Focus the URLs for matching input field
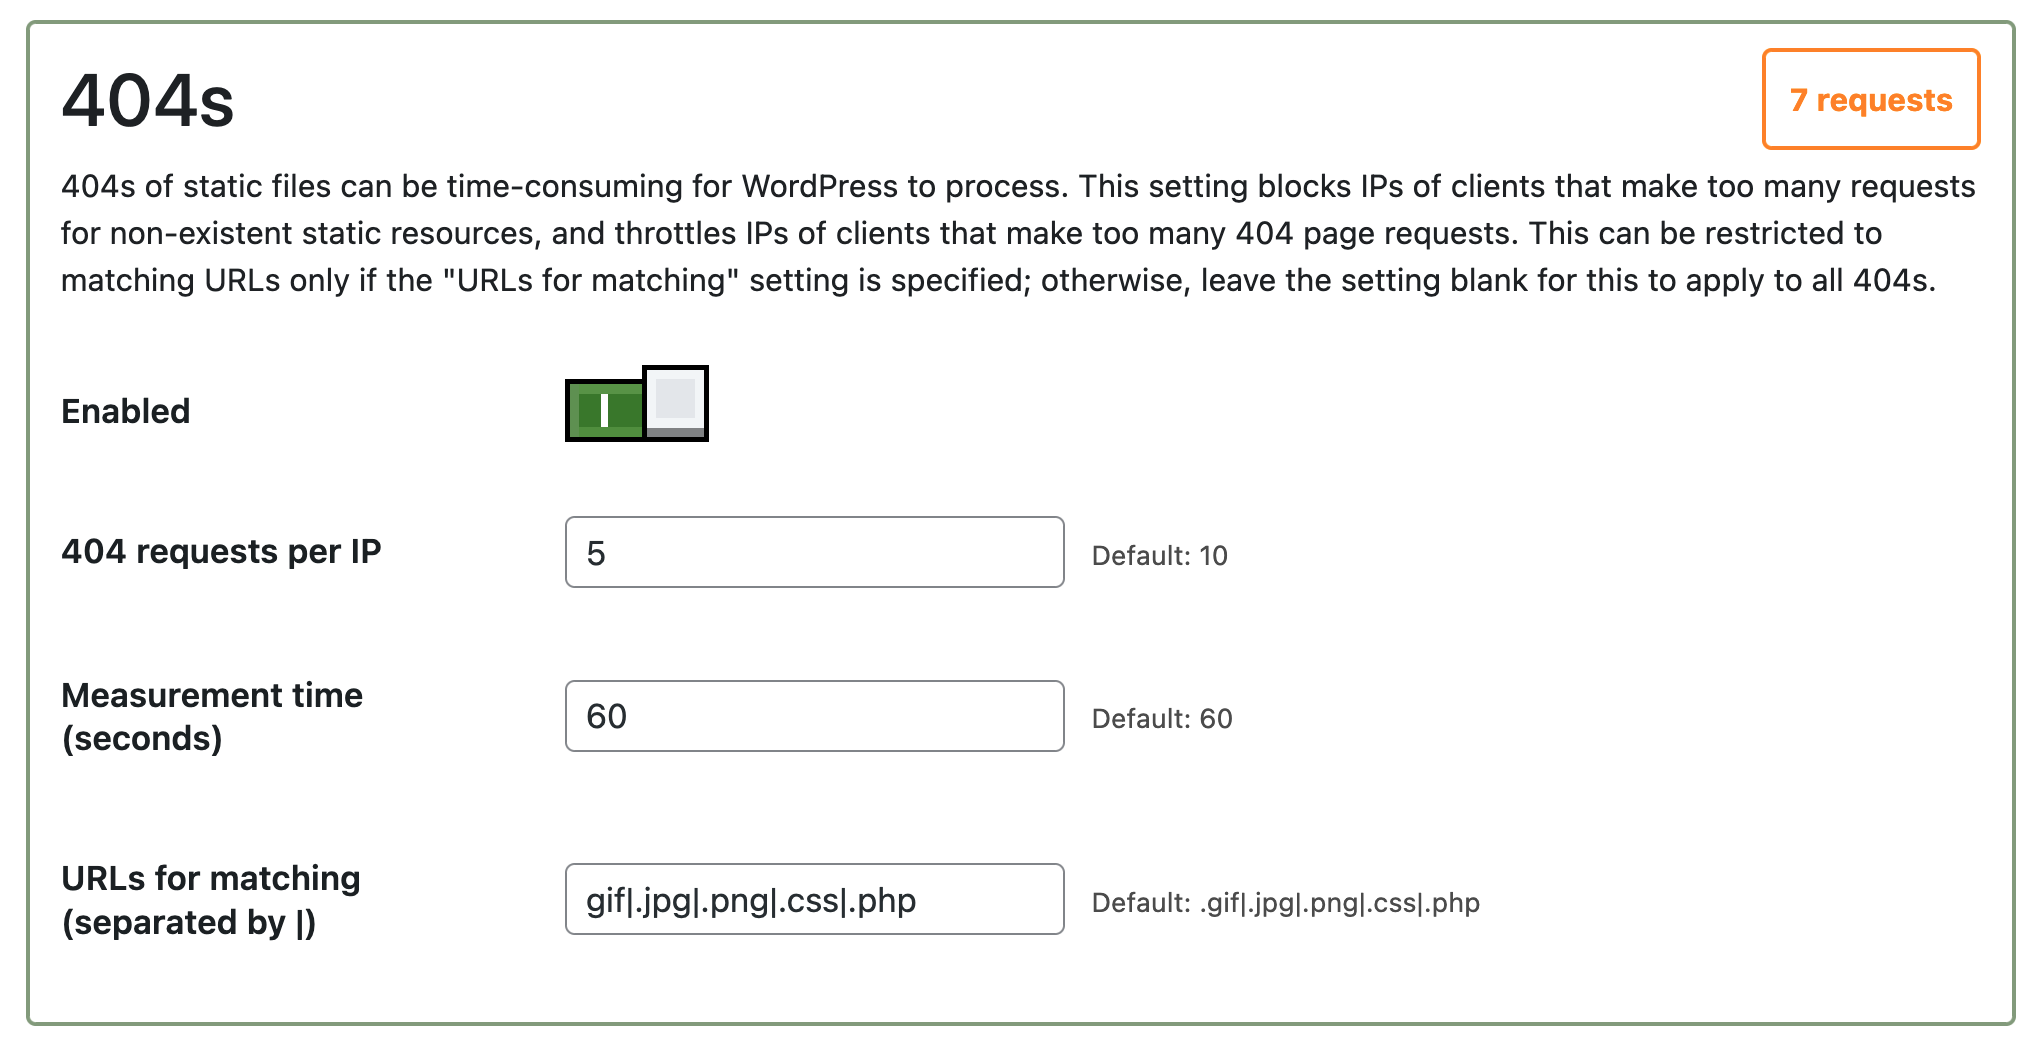Viewport: 2042px width, 1044px height. (x=814, y=900)
